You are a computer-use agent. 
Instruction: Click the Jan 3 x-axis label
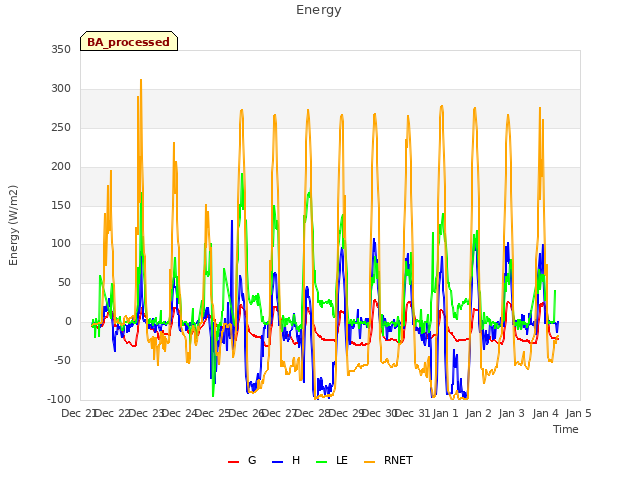click(512, 413)
